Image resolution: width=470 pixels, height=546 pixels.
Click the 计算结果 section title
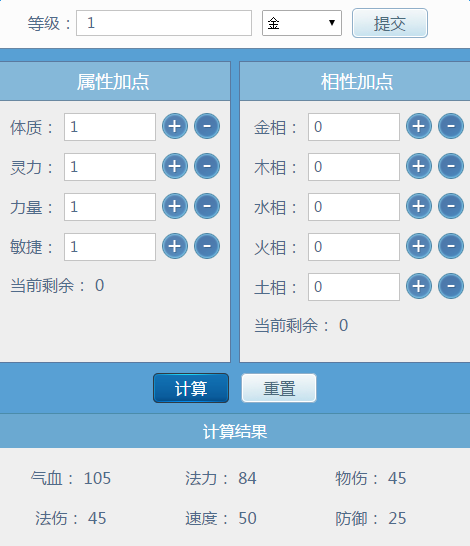235,432
